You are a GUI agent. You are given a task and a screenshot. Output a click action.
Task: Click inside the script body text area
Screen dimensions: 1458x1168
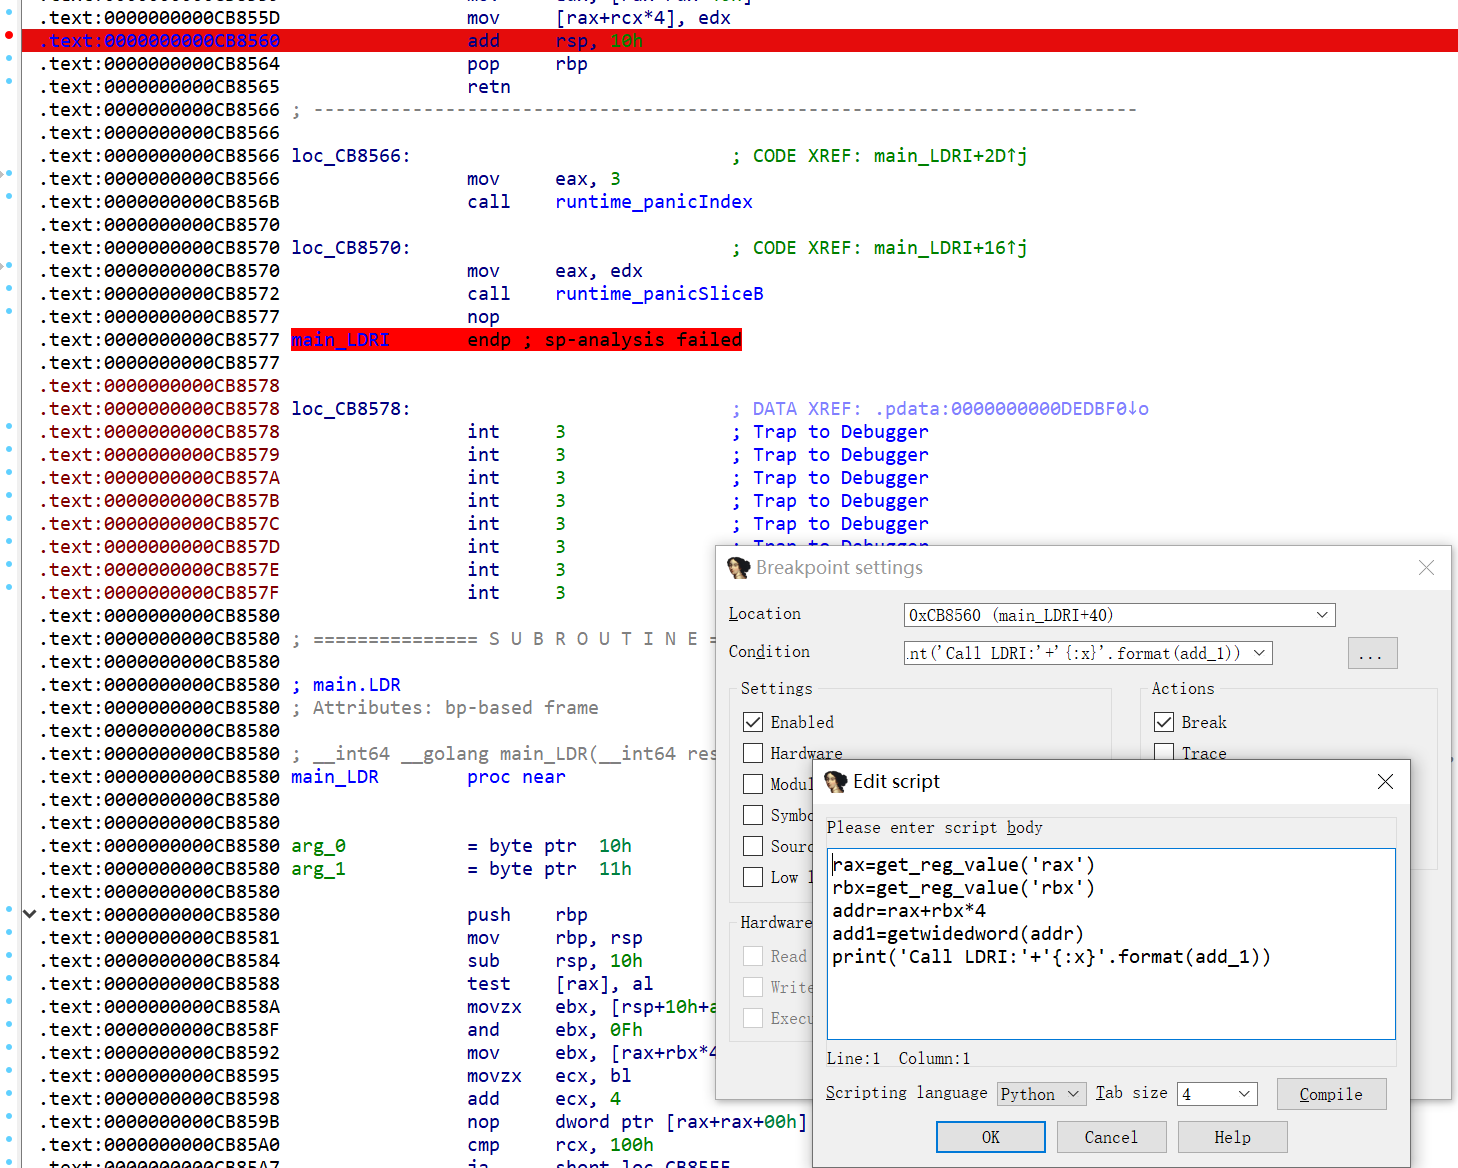(x=1110, y=1000)
